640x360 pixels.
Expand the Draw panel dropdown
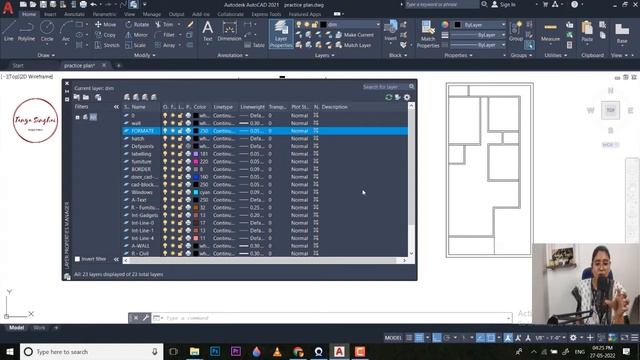coord(46,55)
